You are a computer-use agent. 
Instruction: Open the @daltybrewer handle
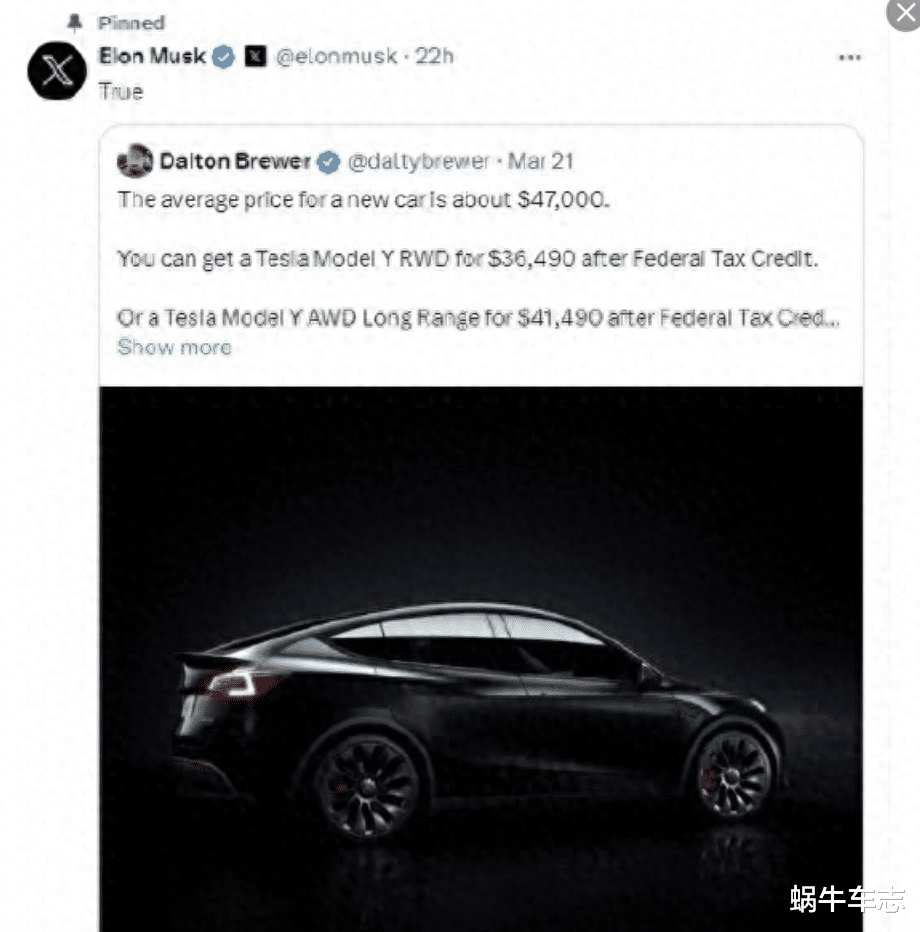point(418,162)
